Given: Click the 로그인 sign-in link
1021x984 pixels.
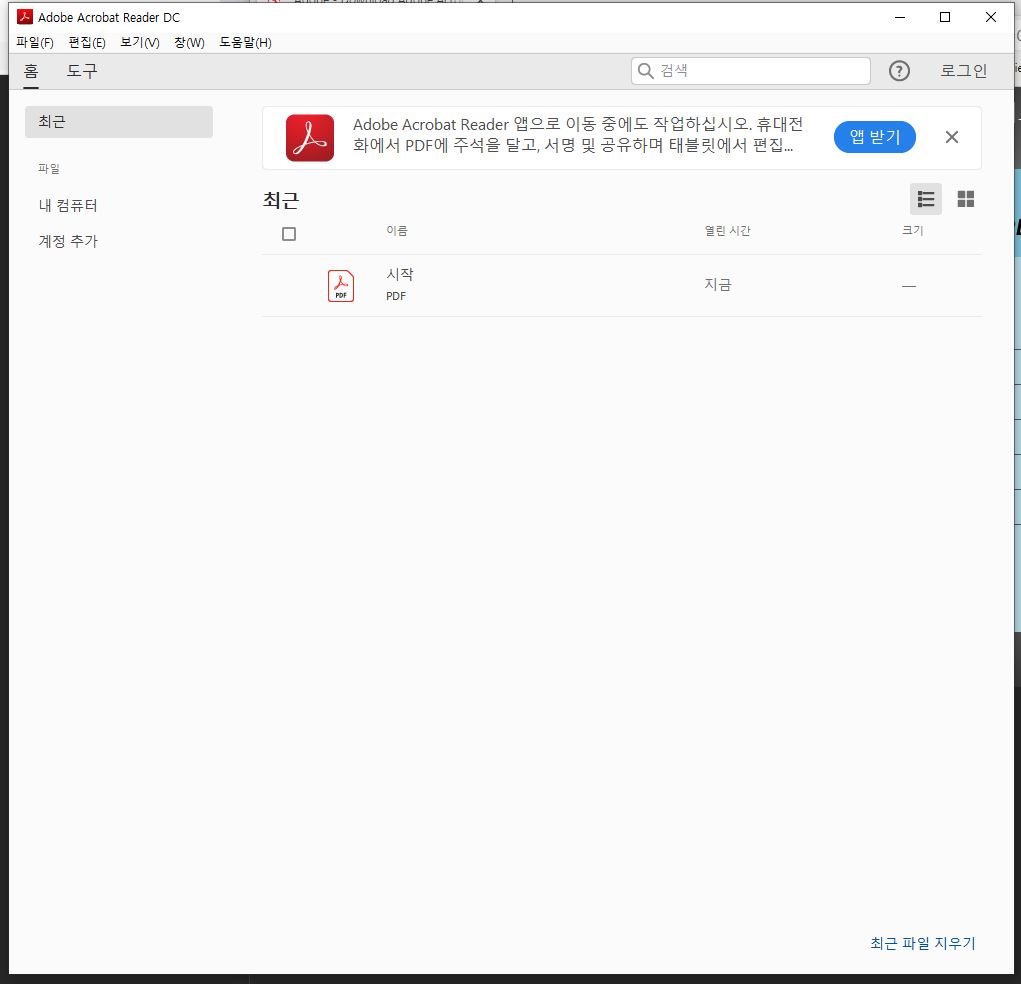Looking at the screenshot, I should click(963, 70).
